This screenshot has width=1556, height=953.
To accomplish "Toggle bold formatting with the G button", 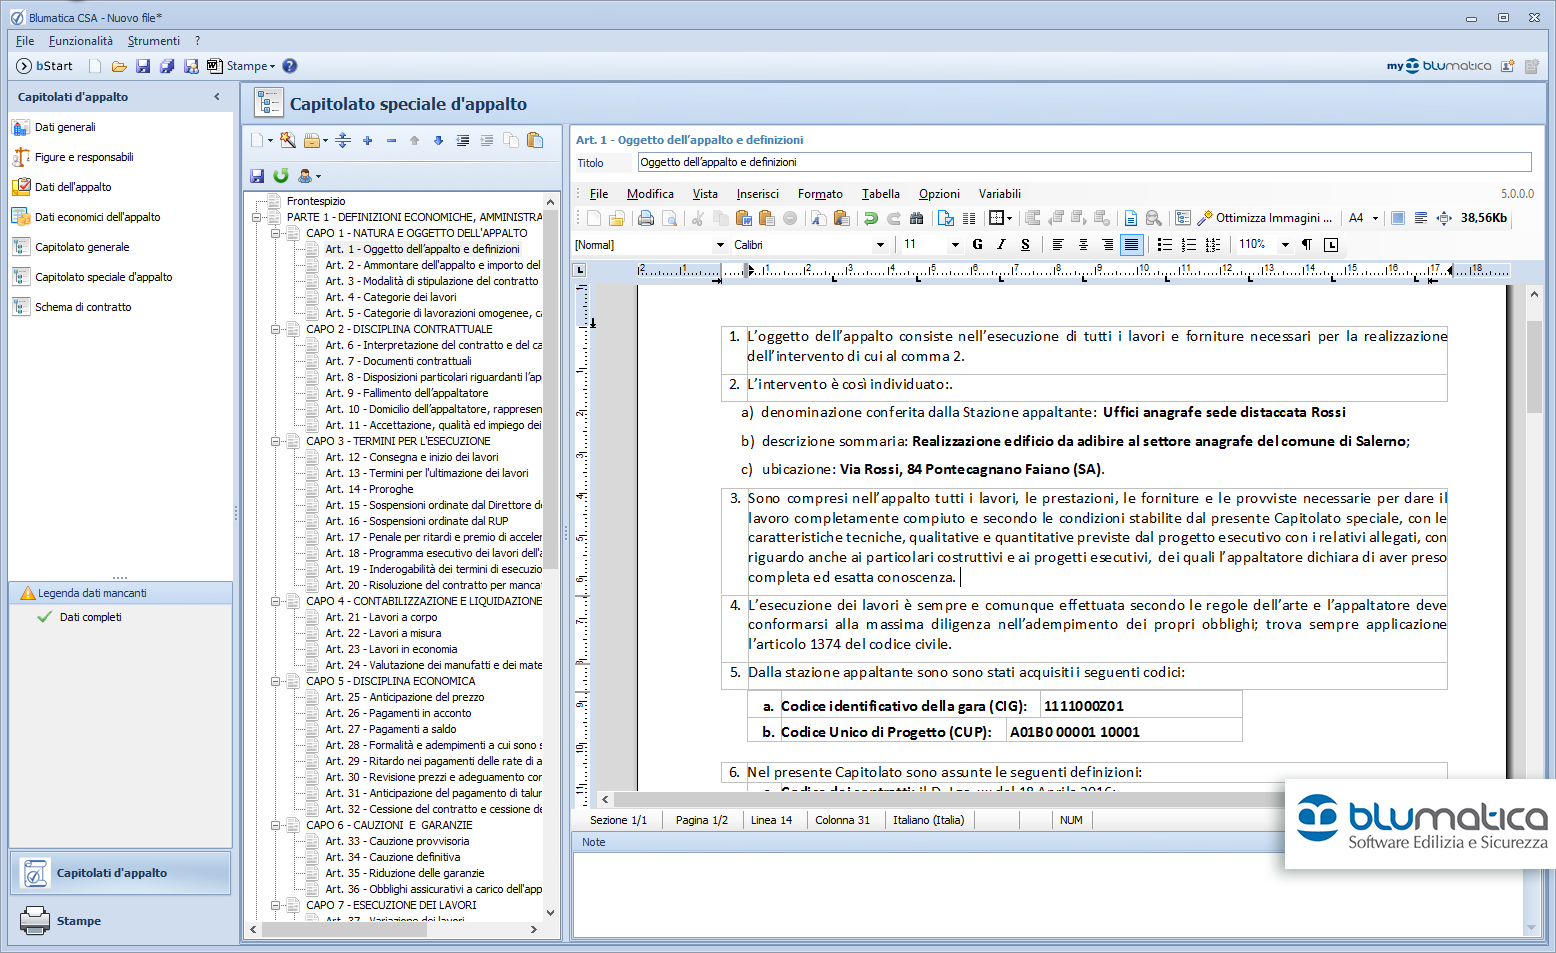I will pyautogui.click(x=977, y=245).
